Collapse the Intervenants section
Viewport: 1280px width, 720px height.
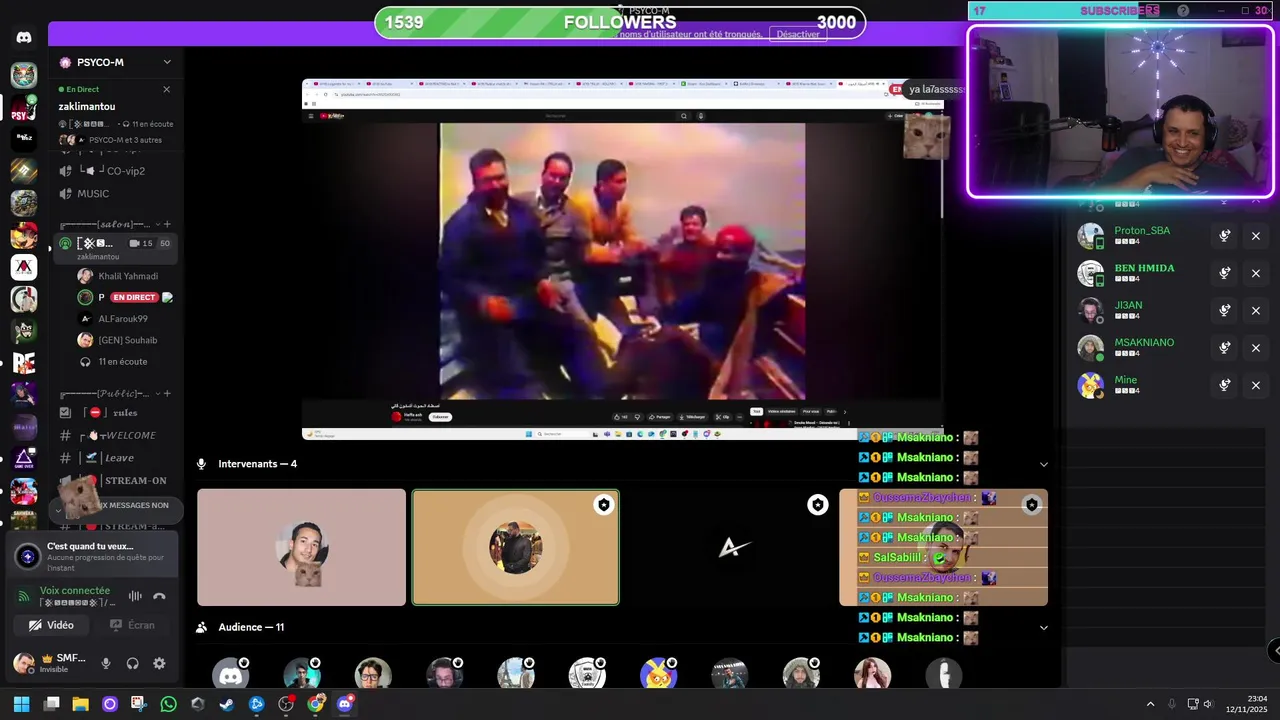(x=1044, y=464)
